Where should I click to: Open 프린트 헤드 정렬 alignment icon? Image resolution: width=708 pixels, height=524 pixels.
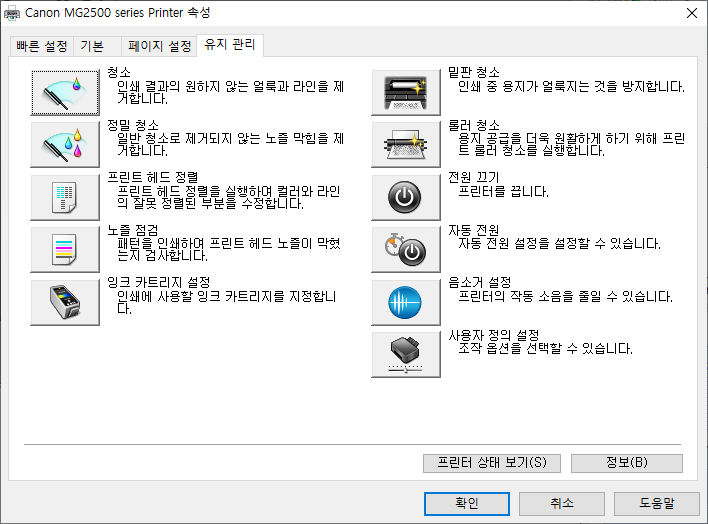pos(65,197)
